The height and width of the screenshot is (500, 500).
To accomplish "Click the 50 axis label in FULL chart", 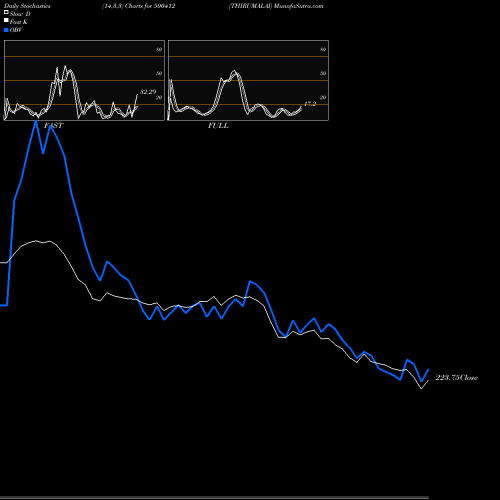I will tap(323, 73).
